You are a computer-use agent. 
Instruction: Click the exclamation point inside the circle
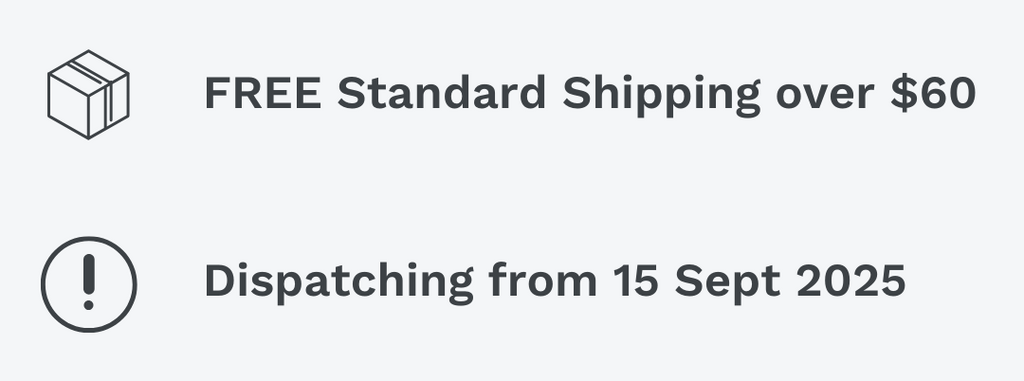coord(89,282)
